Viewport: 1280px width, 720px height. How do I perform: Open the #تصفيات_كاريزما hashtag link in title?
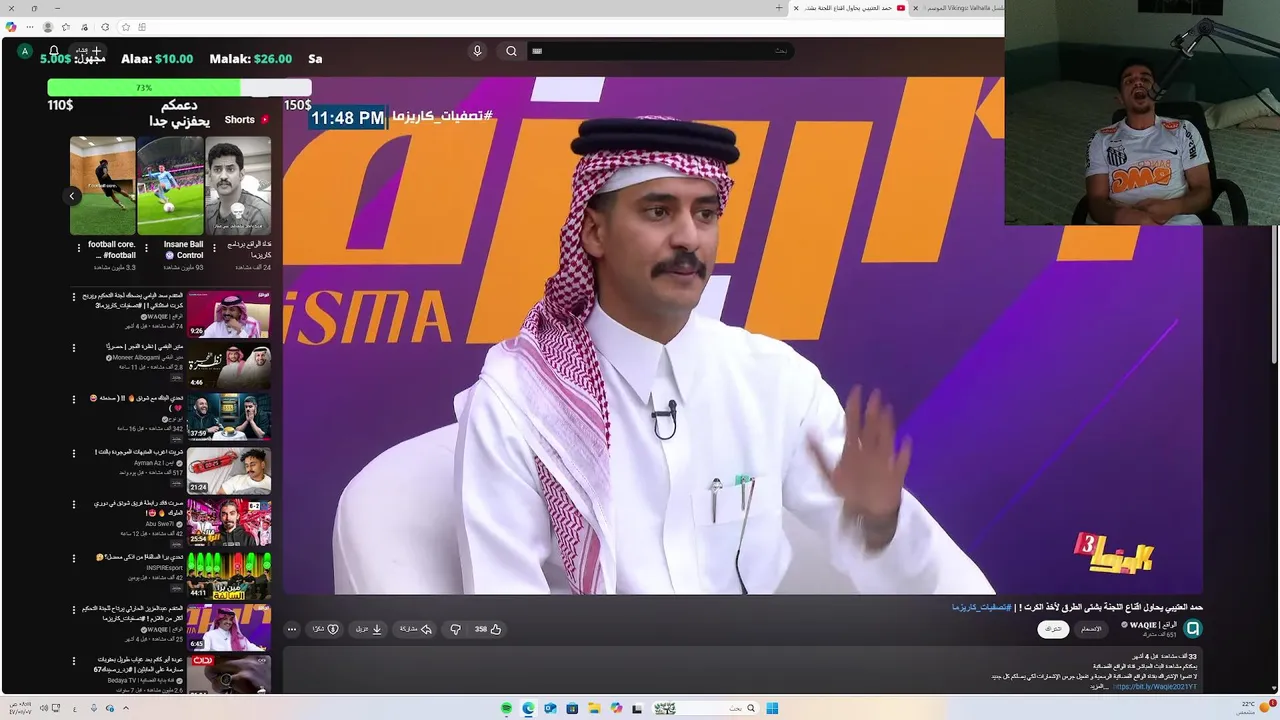981,607
